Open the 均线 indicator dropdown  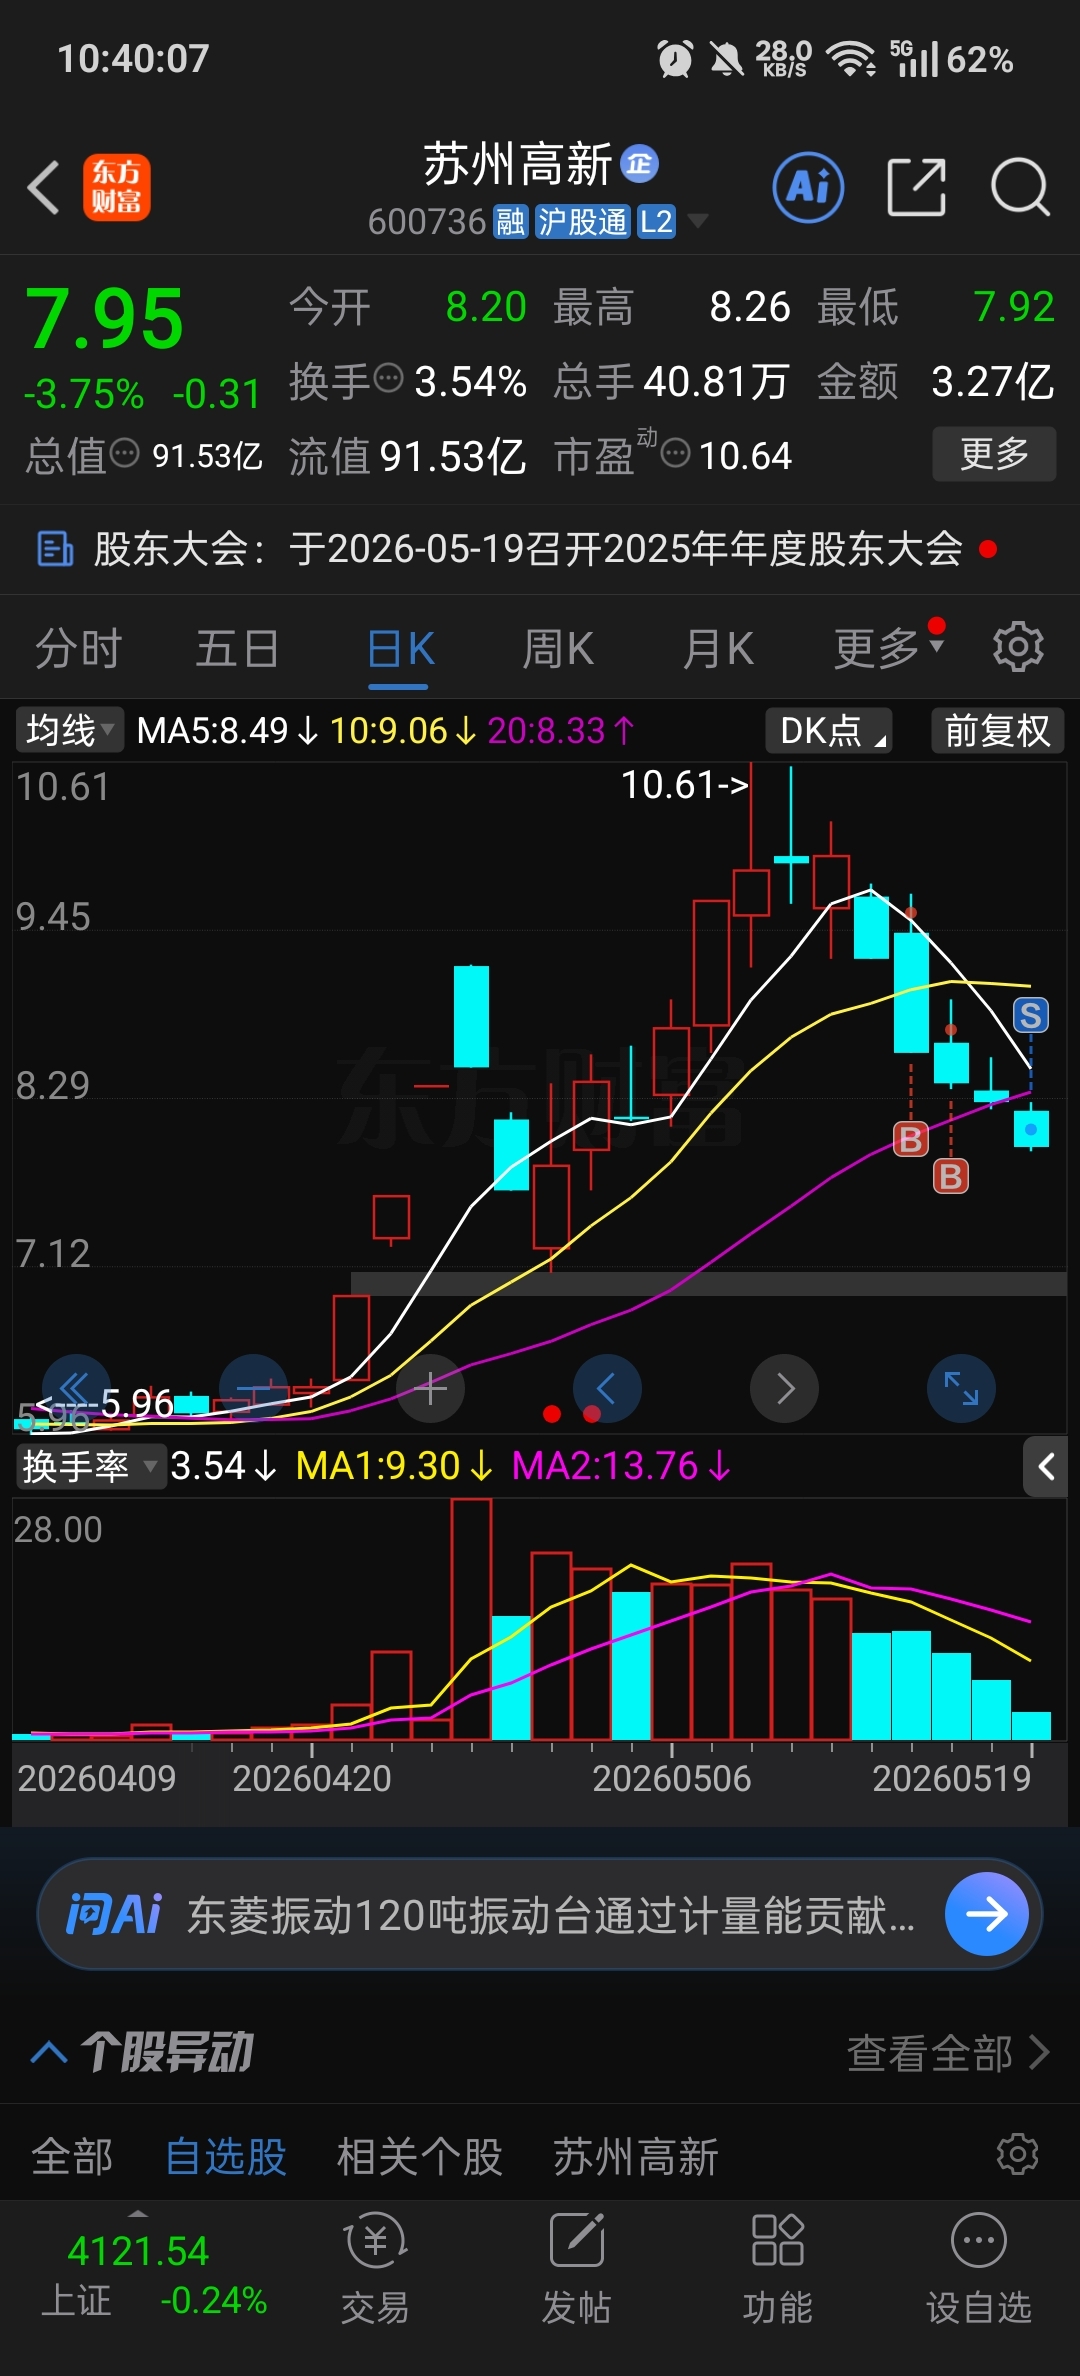[x=69, y=730]
